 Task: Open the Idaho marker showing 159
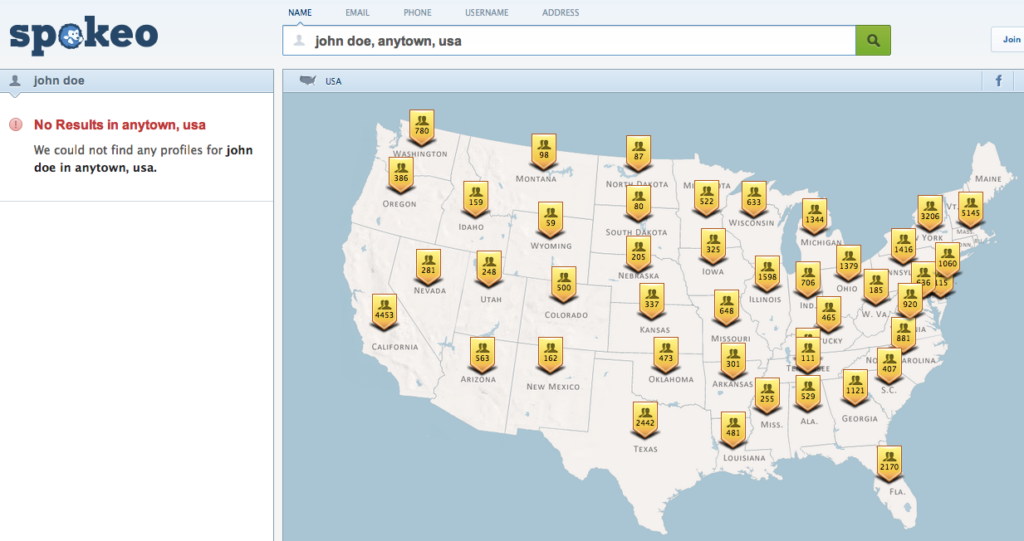pos(476,199)
